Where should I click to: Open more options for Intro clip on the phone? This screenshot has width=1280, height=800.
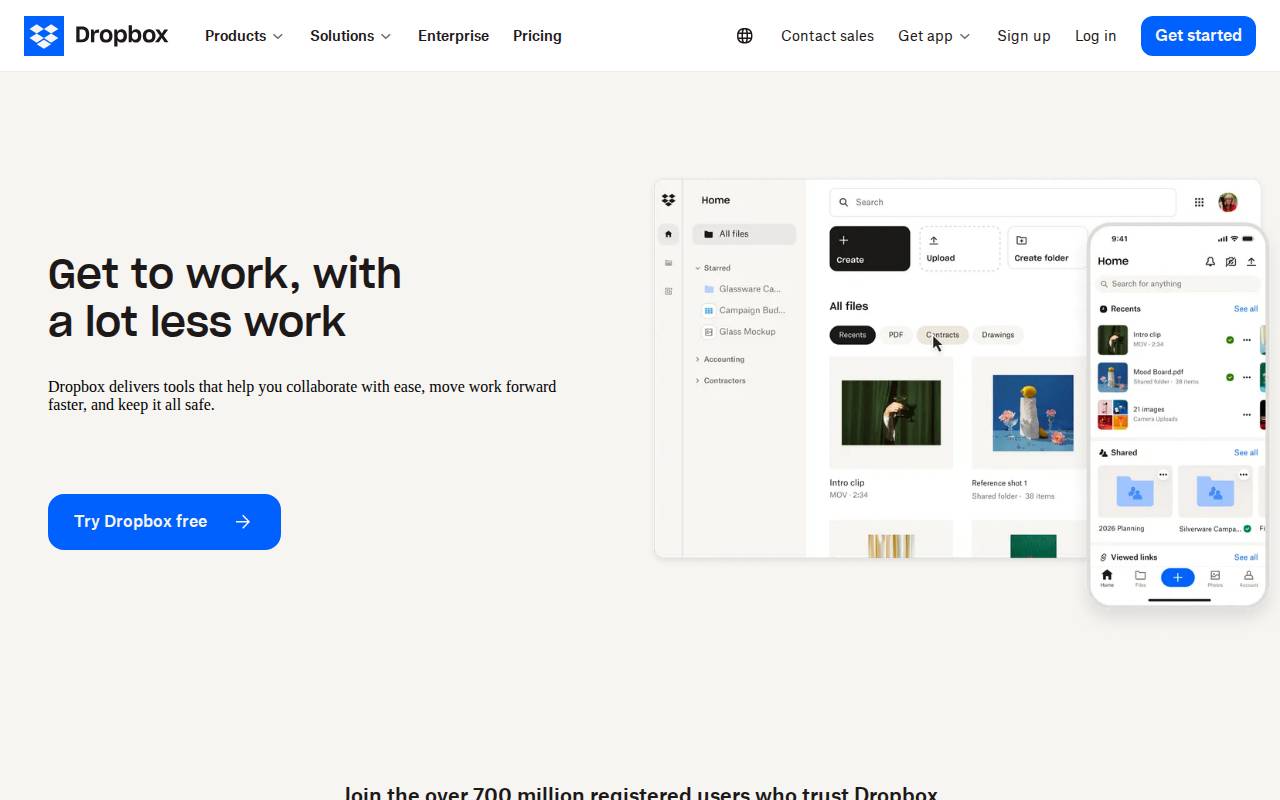1247,340
